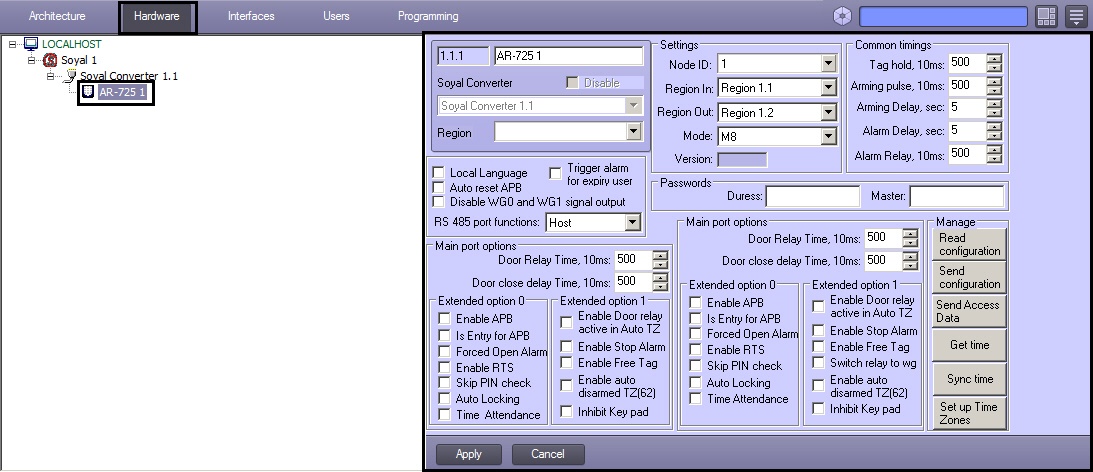Viewport: 1093px width, 472px height.
Task: Select the AR-725 1 device icon
Action: tap(89, 91)
